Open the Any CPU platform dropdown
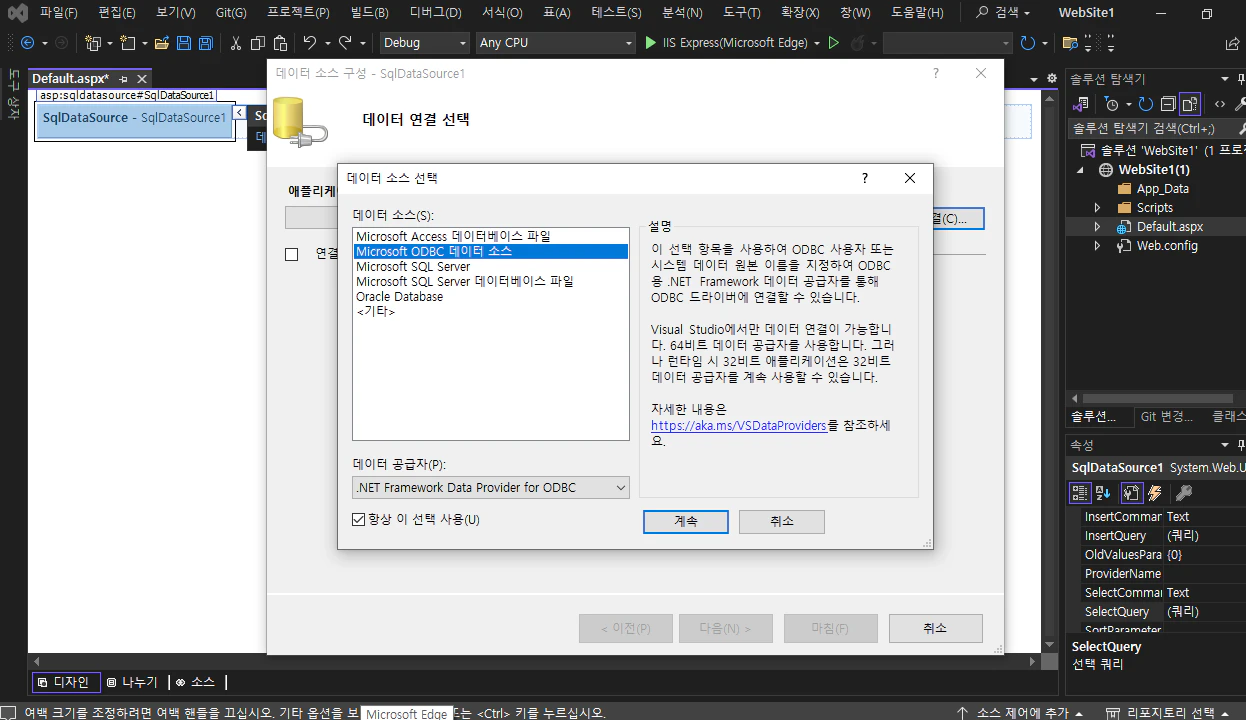The width and height of the screenshot is (1246, 720). pos(555,43)
